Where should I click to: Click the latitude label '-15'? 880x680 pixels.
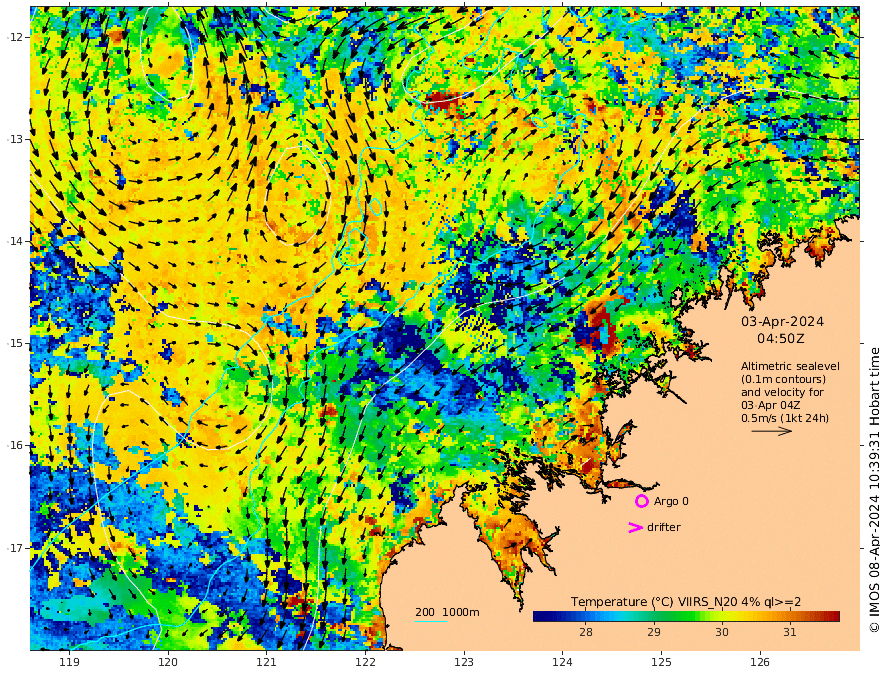(15, 343)
